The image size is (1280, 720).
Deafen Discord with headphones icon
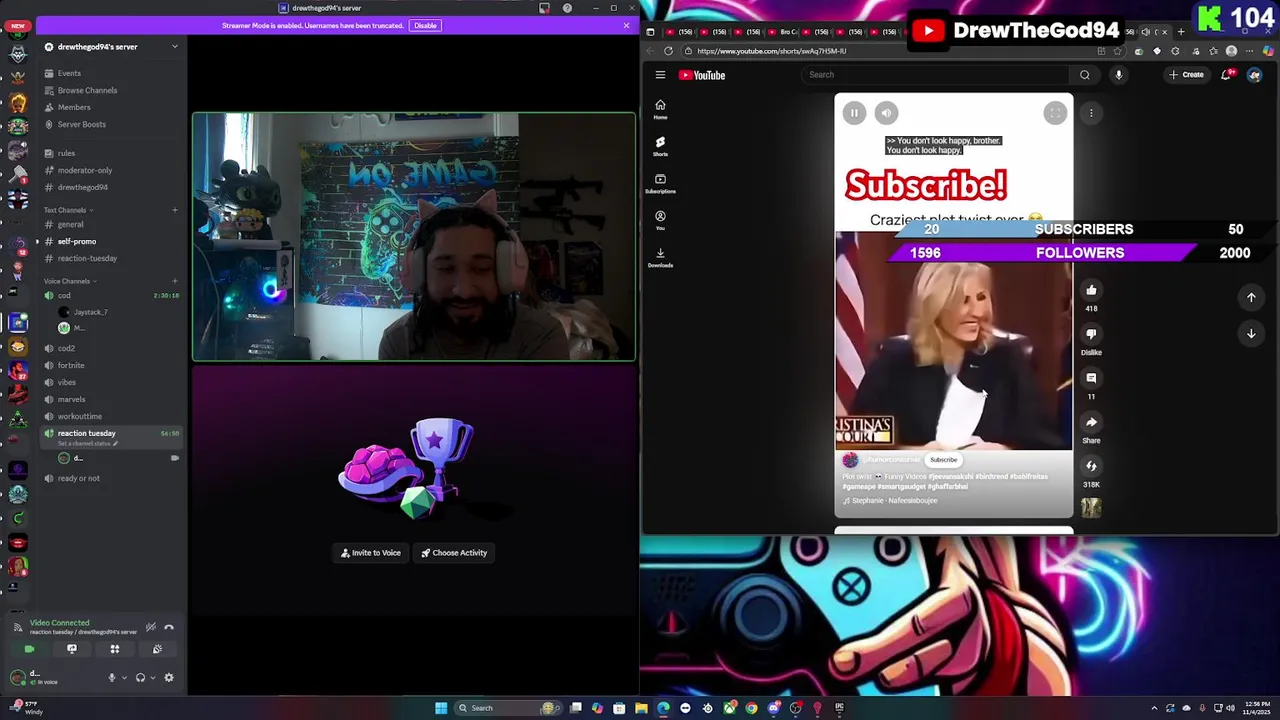click(x=140, y=678)
